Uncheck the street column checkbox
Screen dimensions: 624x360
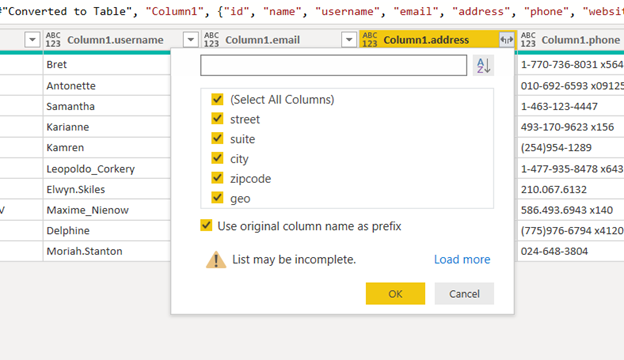click(x=217, y=119)
